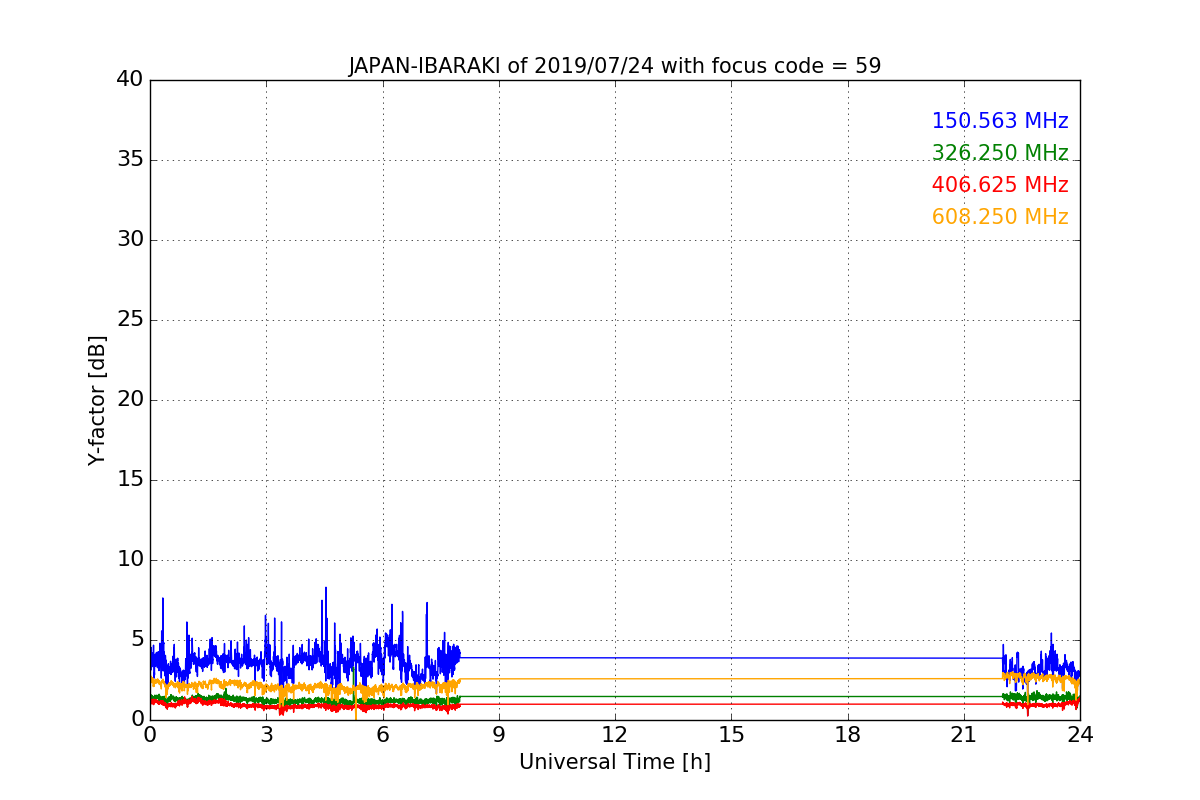
Task: Select the 10 tick on the Y-factor axis
Action: 129,560
